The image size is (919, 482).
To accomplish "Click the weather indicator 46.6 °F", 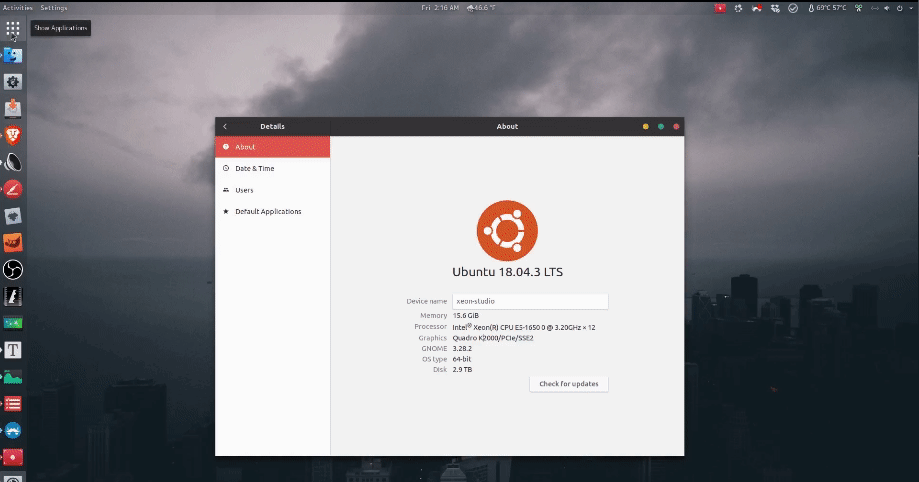I will (x=481, y=8).
